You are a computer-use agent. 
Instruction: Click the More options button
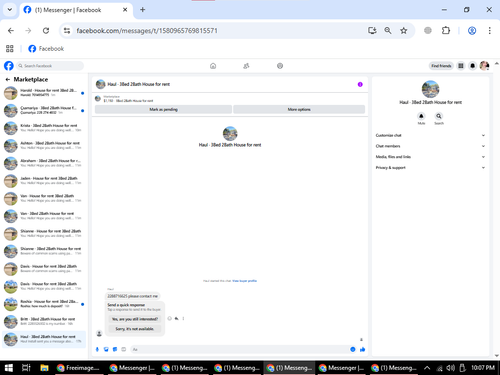(299, 109)
